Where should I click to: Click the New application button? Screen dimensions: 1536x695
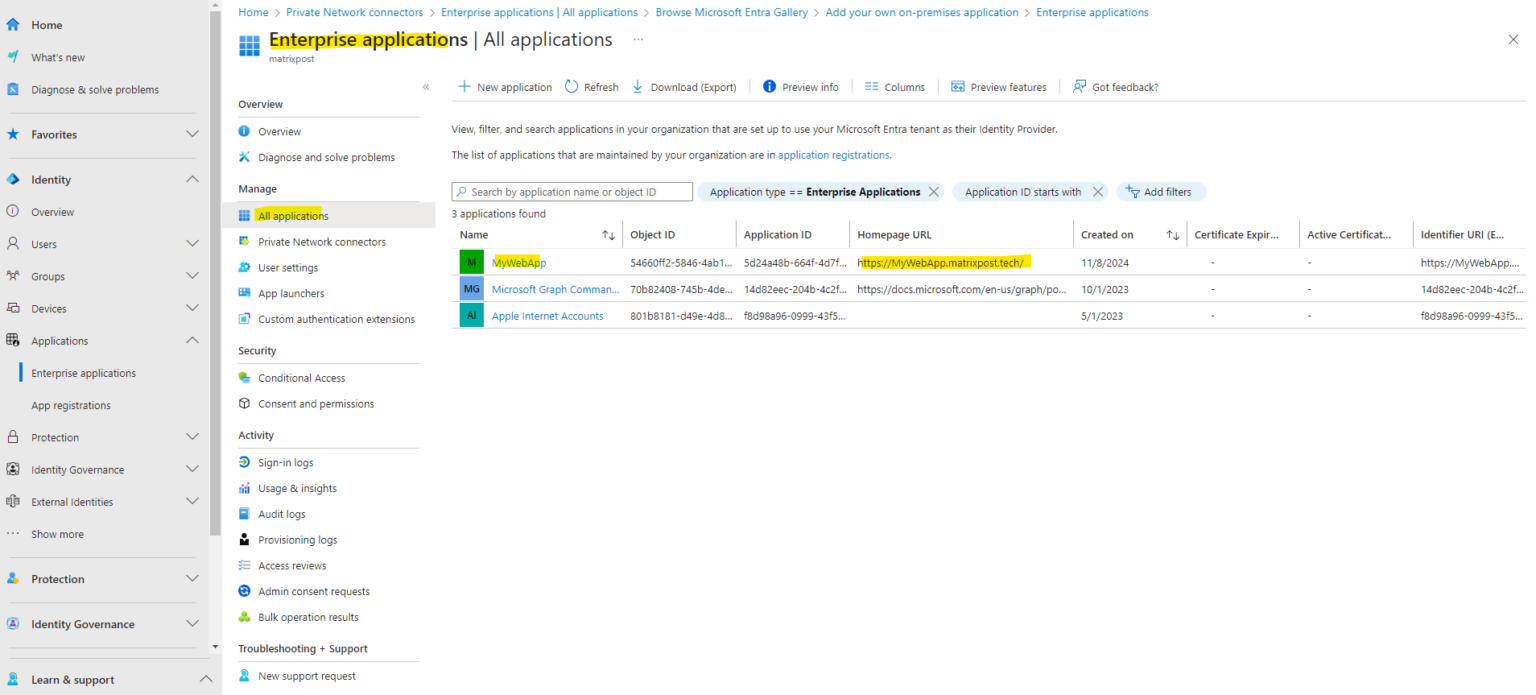tap(505, 87)
